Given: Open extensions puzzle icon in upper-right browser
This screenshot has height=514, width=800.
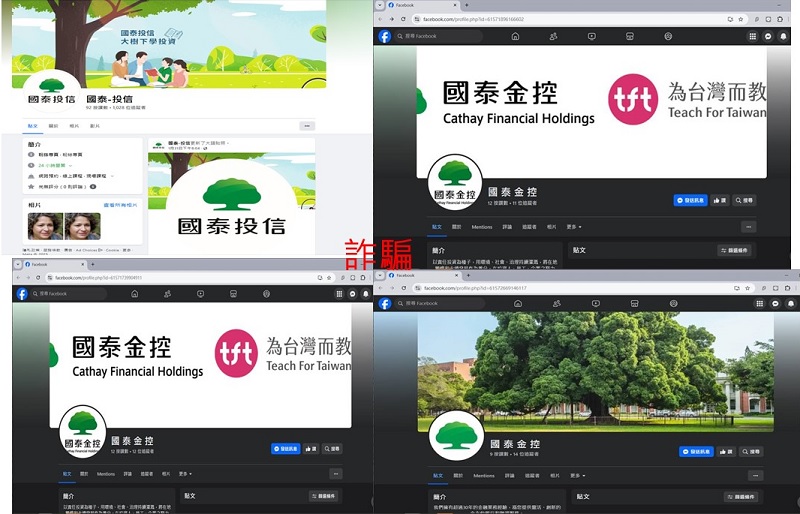Looking at the screenshot, I should pos(780,19).
